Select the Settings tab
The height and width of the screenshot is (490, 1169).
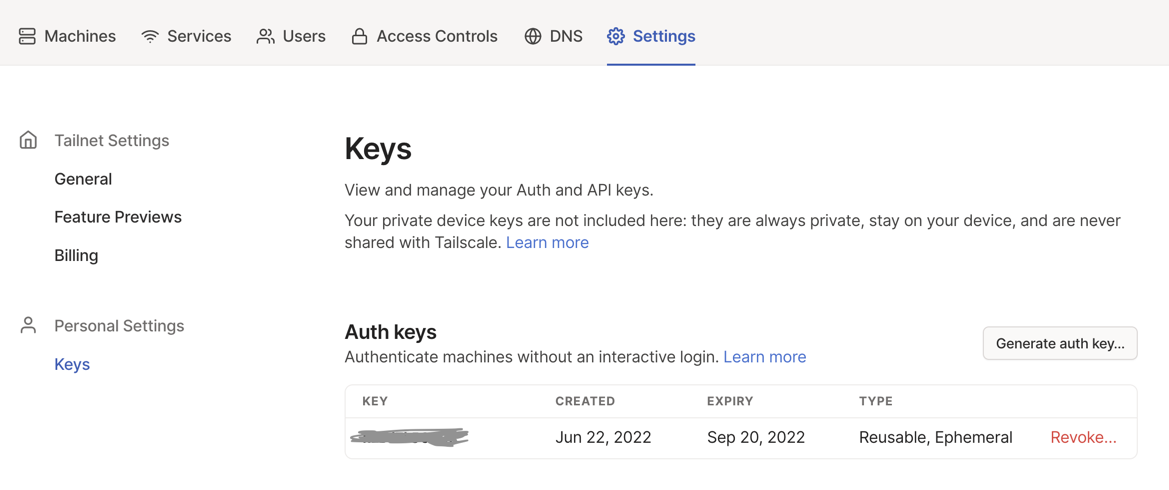click(x=651, y=36)
